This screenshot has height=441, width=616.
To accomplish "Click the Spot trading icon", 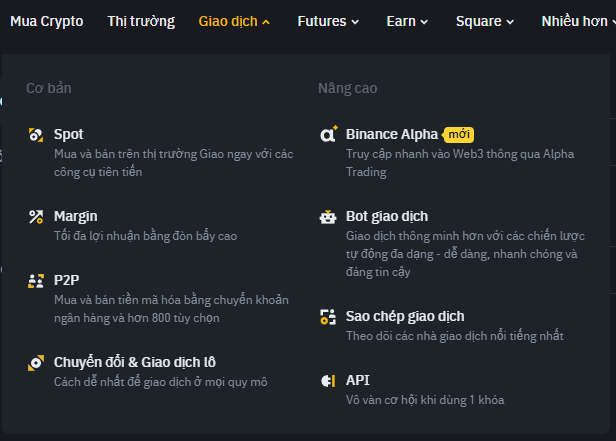I will [36, 135].
